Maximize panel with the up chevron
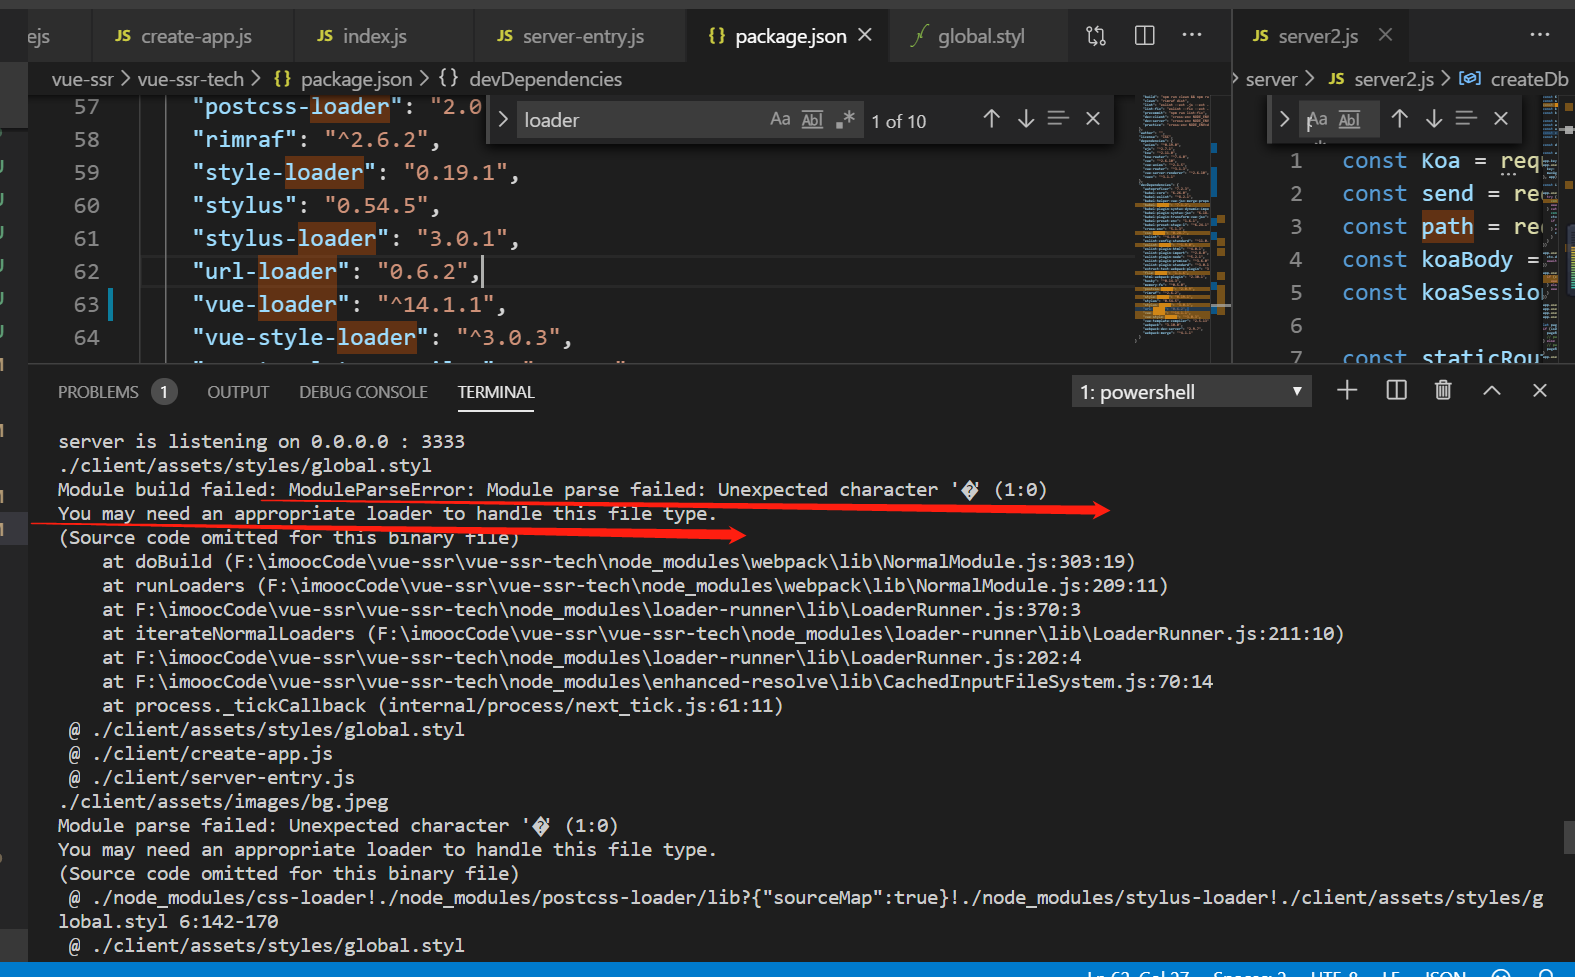The width and height of the screenshot is (1575, 977). click(x=1492, y=390)
